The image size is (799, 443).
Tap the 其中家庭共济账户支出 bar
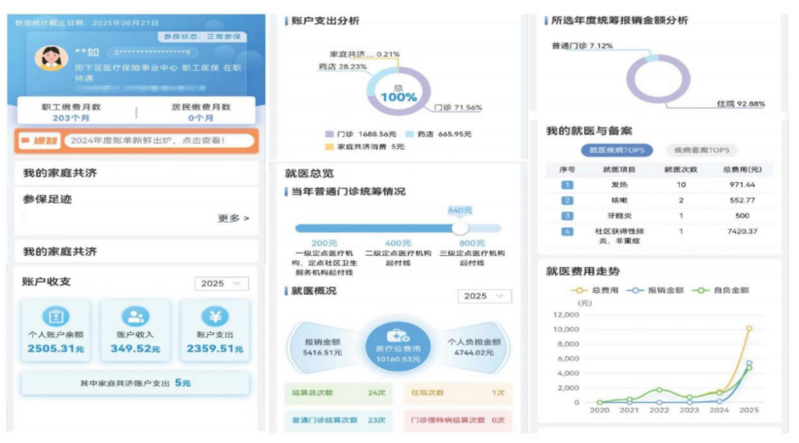tap(135, 382)
